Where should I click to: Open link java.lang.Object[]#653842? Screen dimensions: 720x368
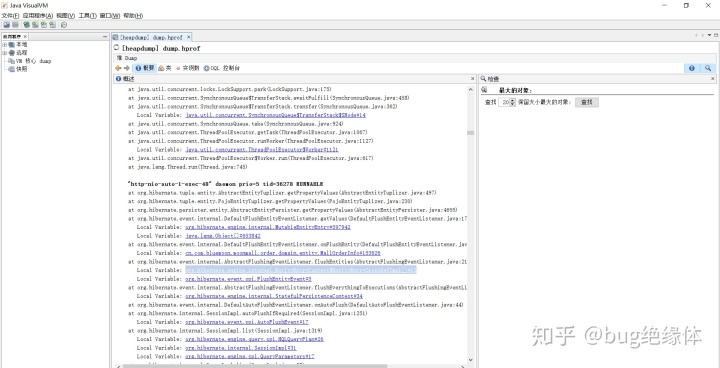click(x=223, y=236)
